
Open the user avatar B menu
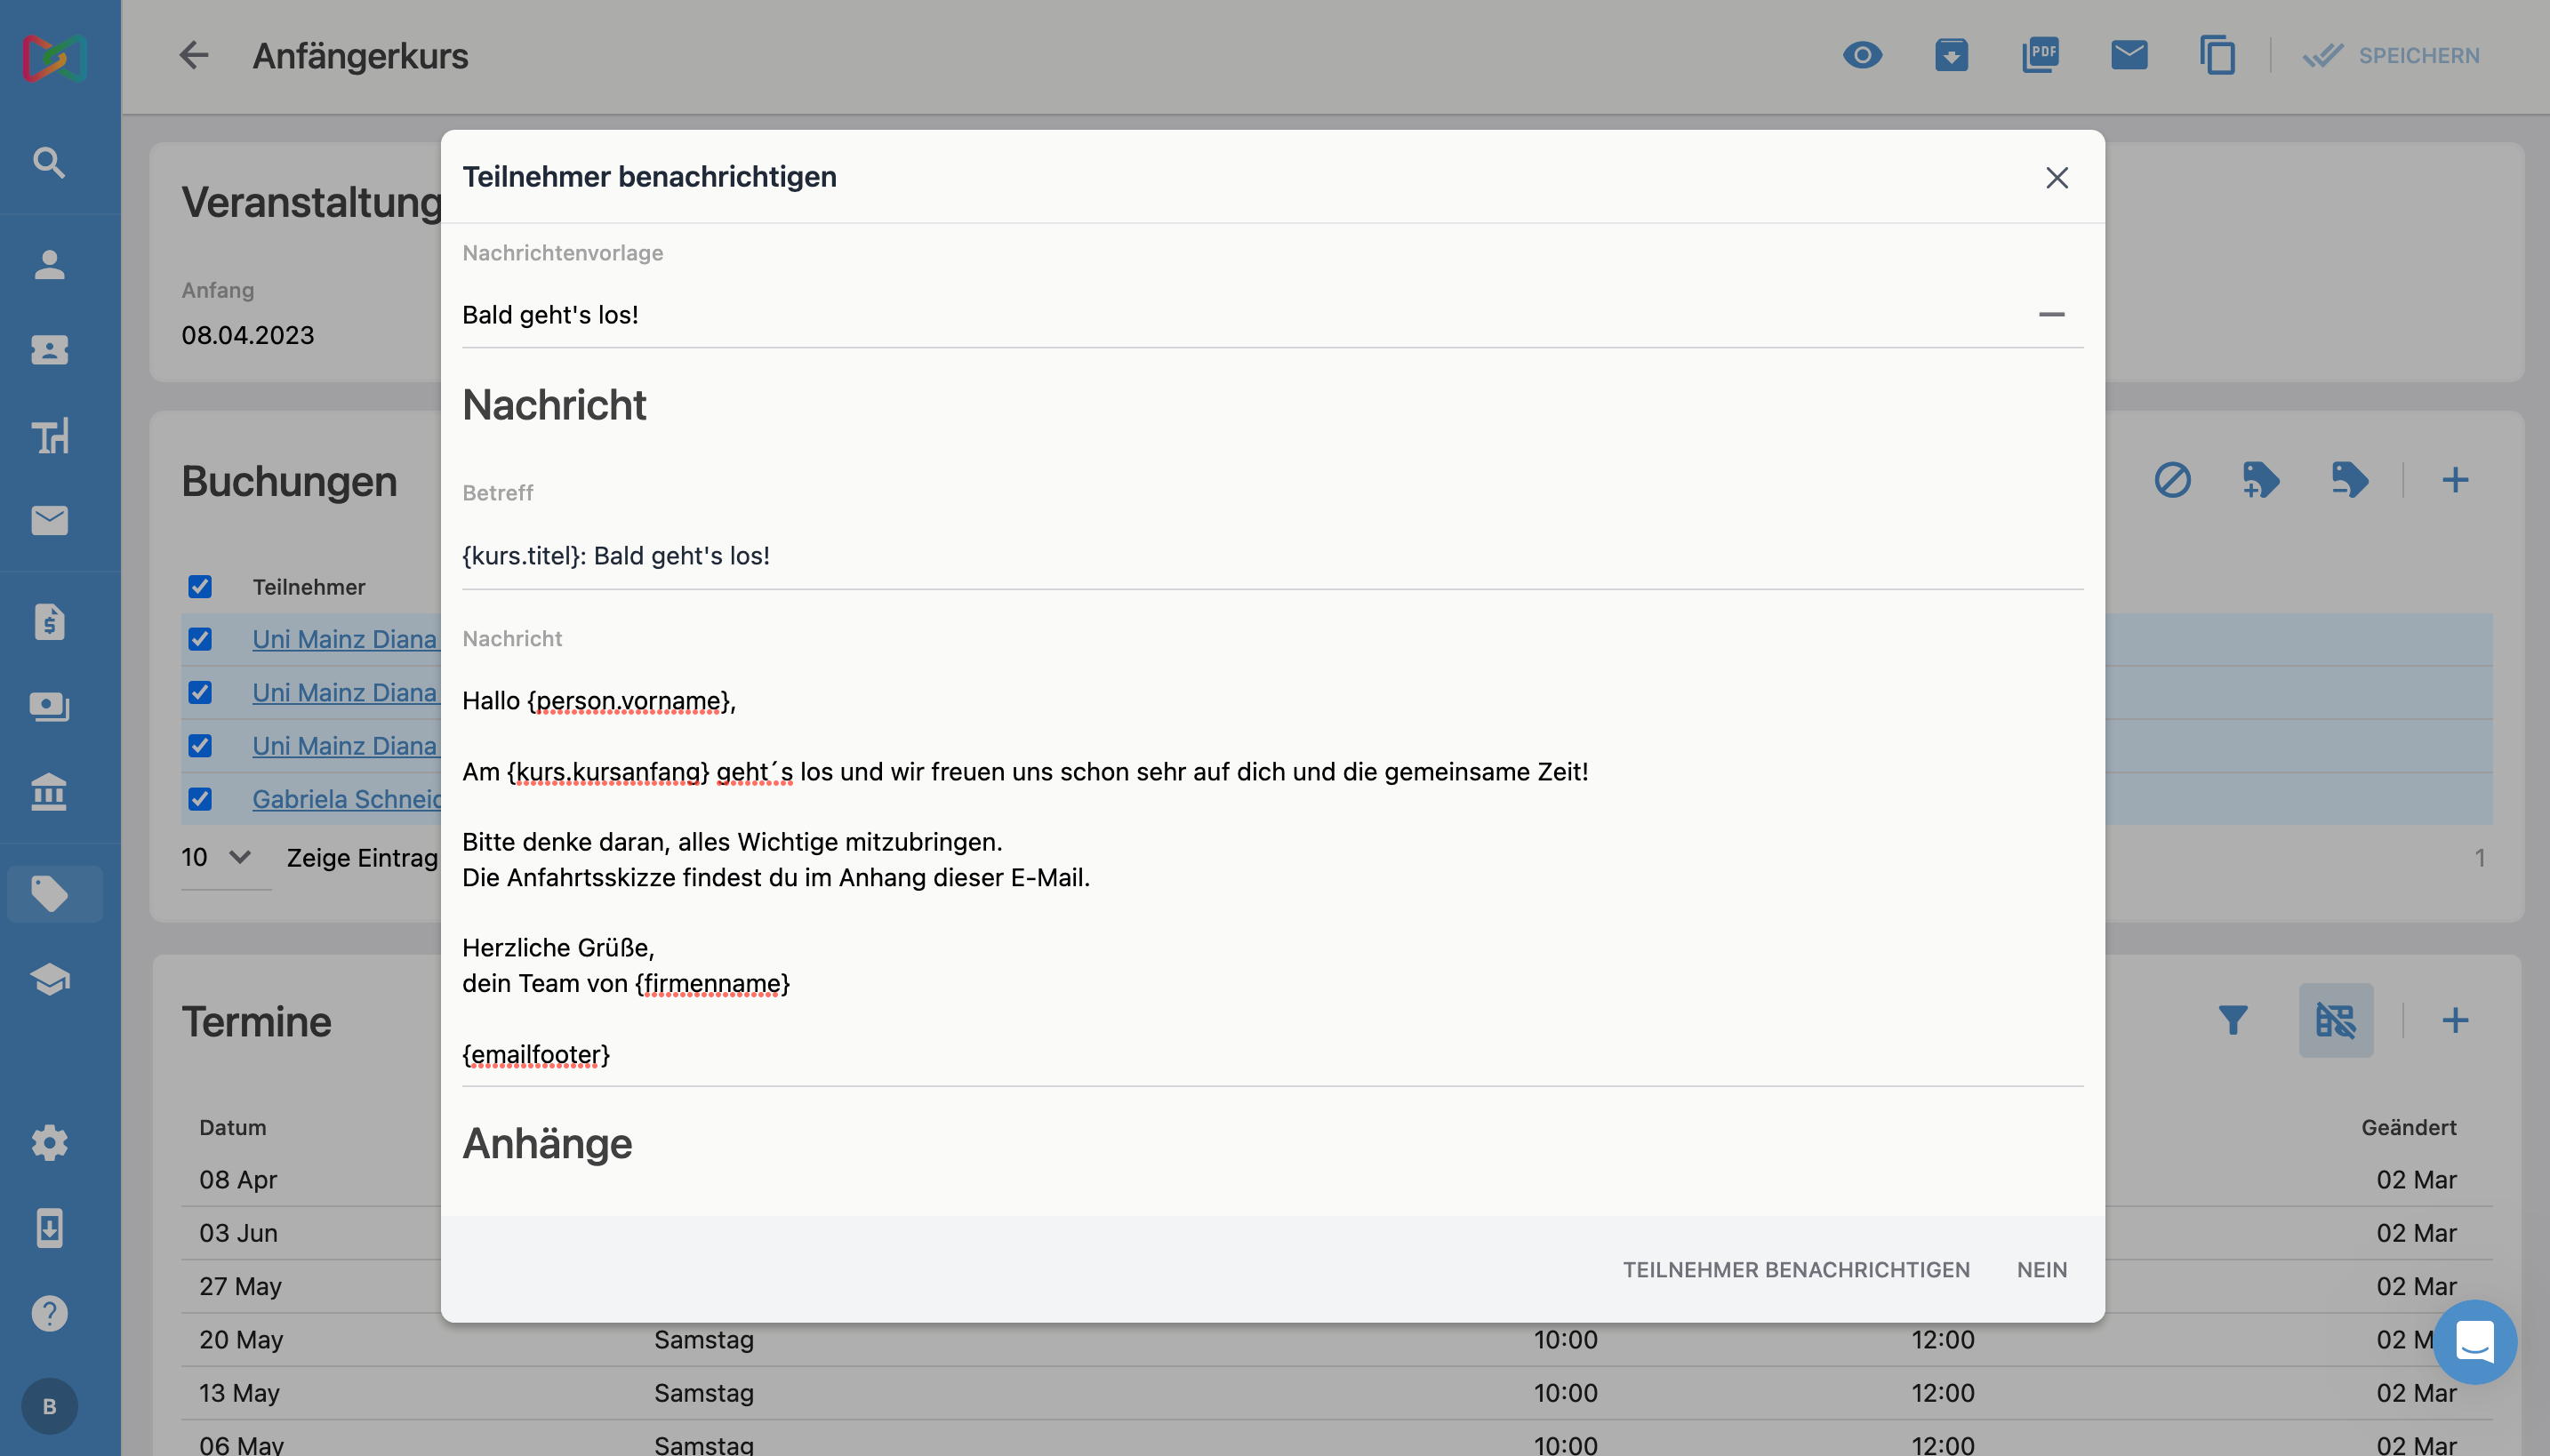[49, 1406]
